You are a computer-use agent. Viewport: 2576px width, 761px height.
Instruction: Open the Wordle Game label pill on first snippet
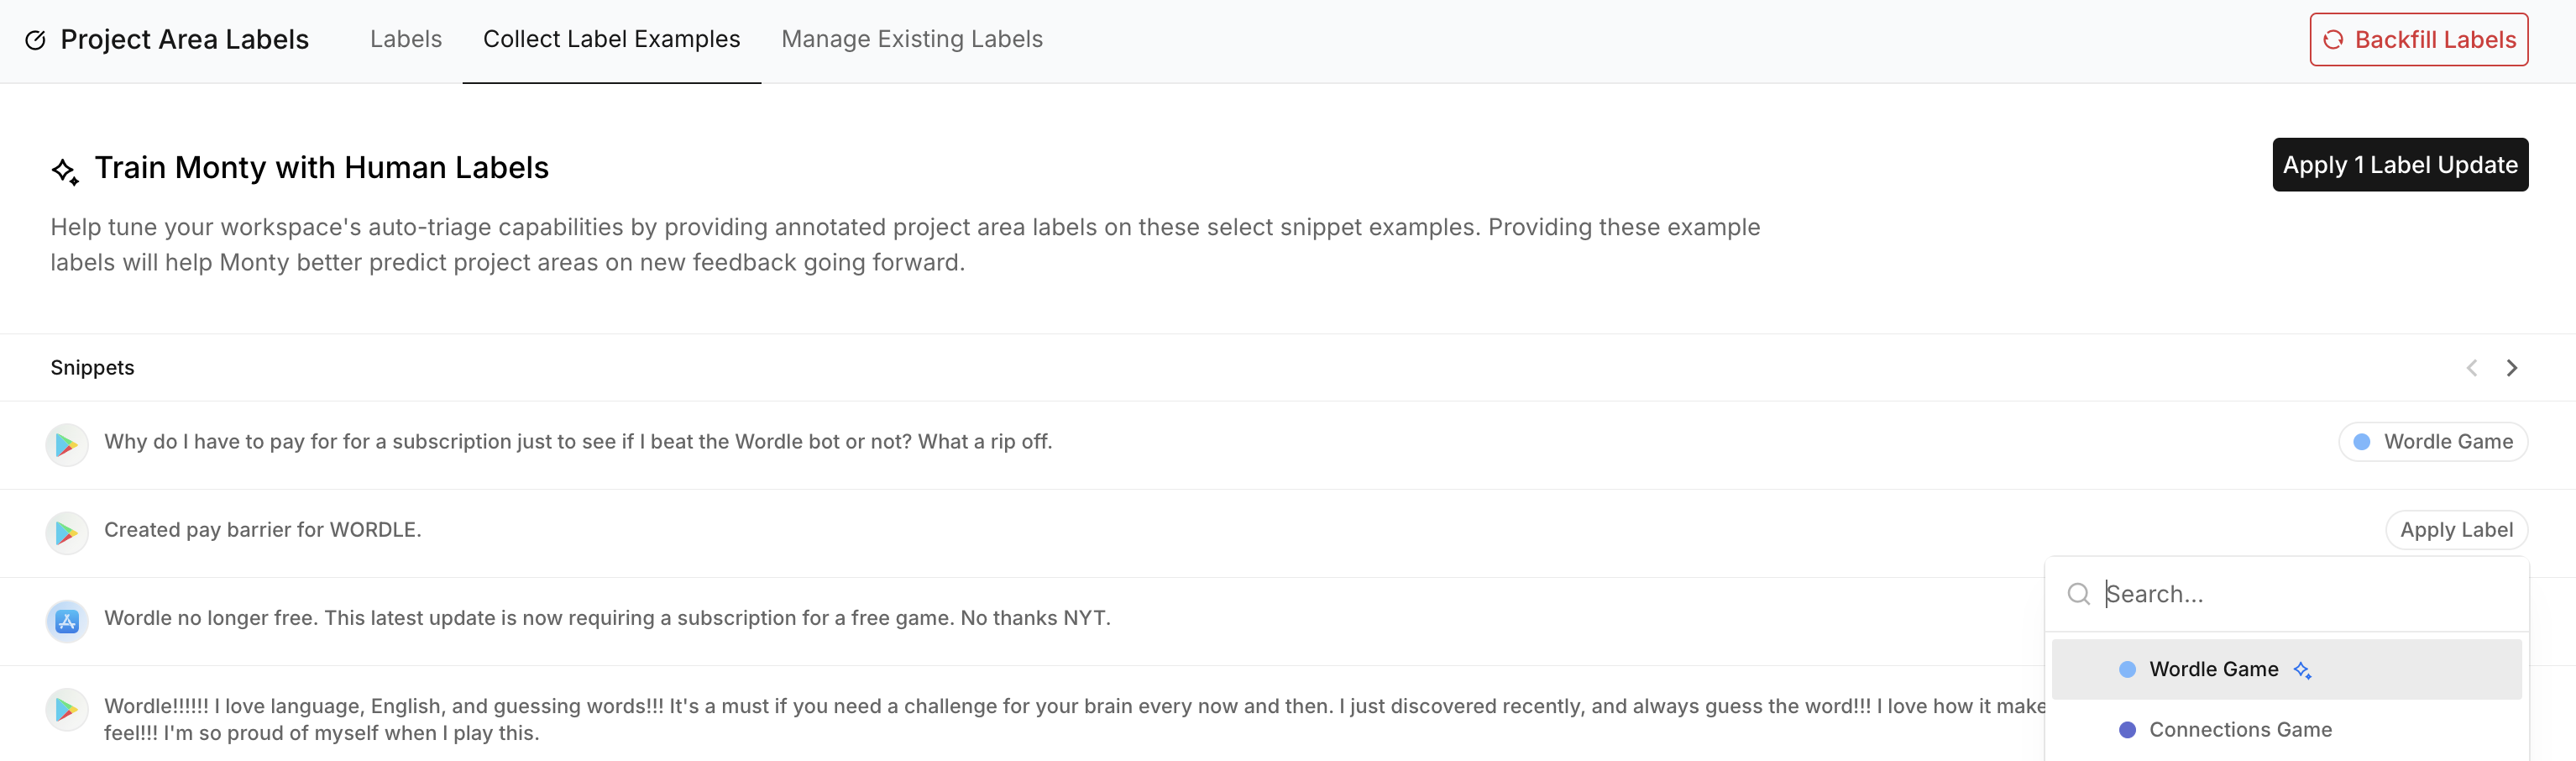click(x=2433, y=442)
